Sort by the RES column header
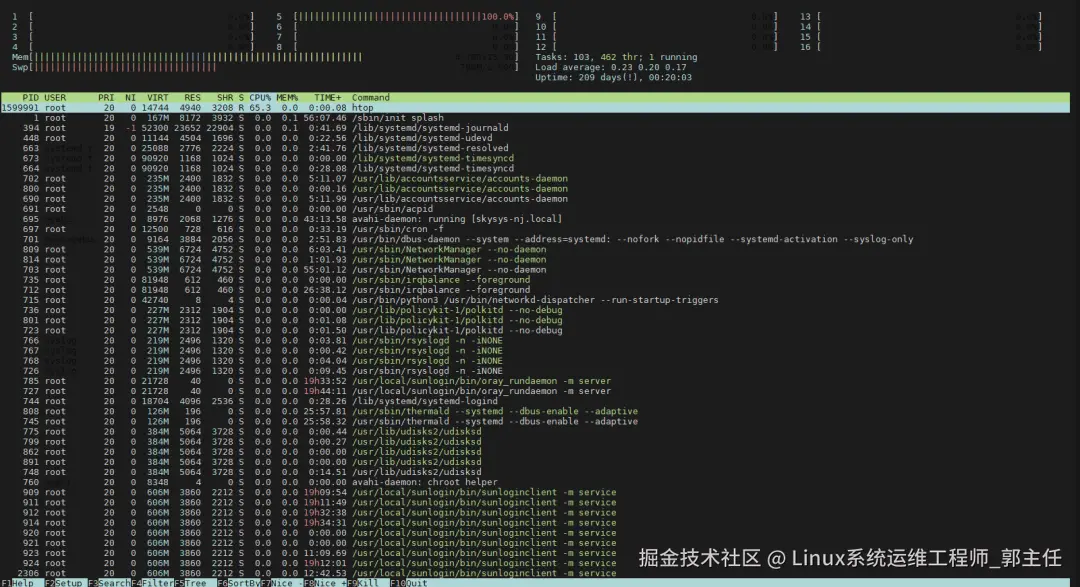The image size is (1080, 587). (x=192, y=98)
